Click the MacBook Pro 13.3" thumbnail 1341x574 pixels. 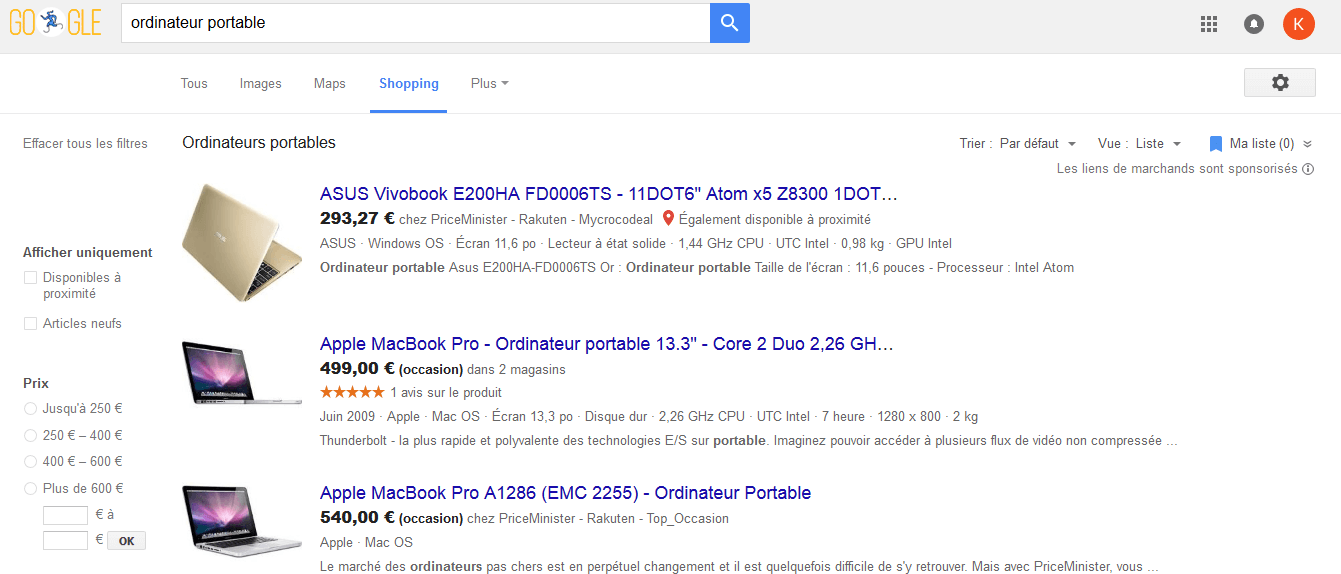(x=242, y=373)
